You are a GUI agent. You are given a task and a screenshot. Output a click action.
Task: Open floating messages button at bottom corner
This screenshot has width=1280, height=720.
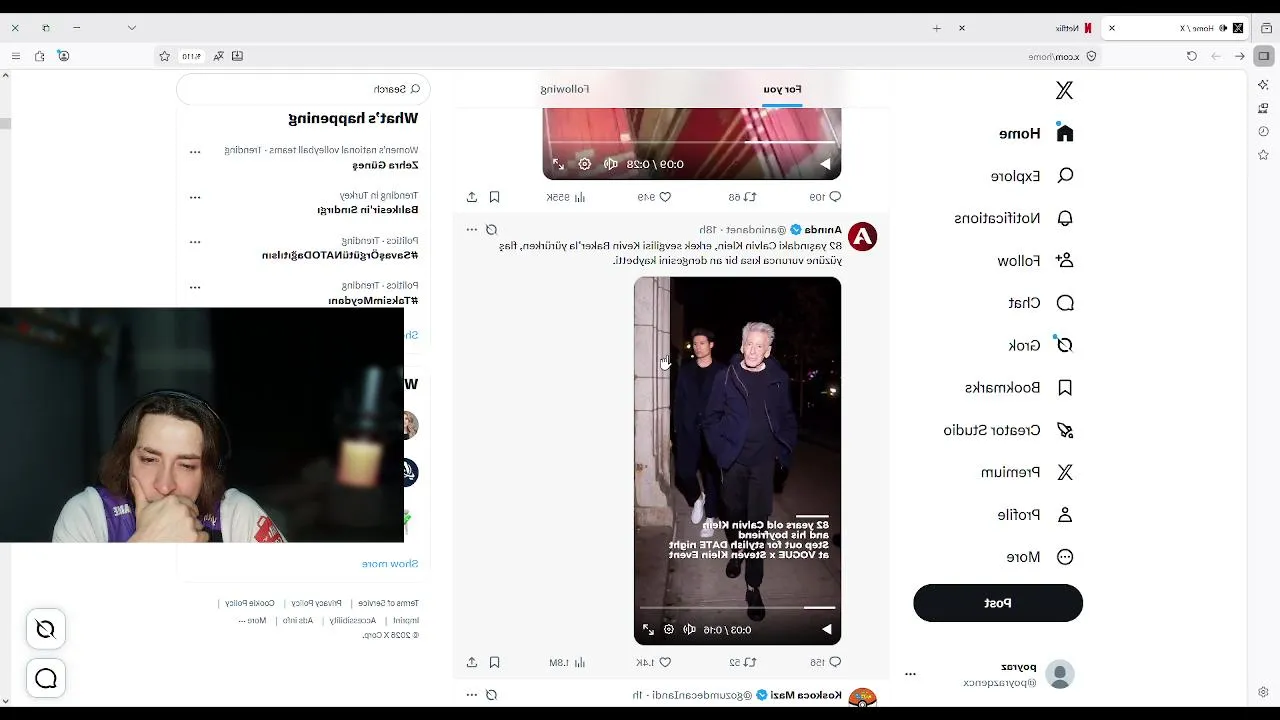[x=46, y=679]
